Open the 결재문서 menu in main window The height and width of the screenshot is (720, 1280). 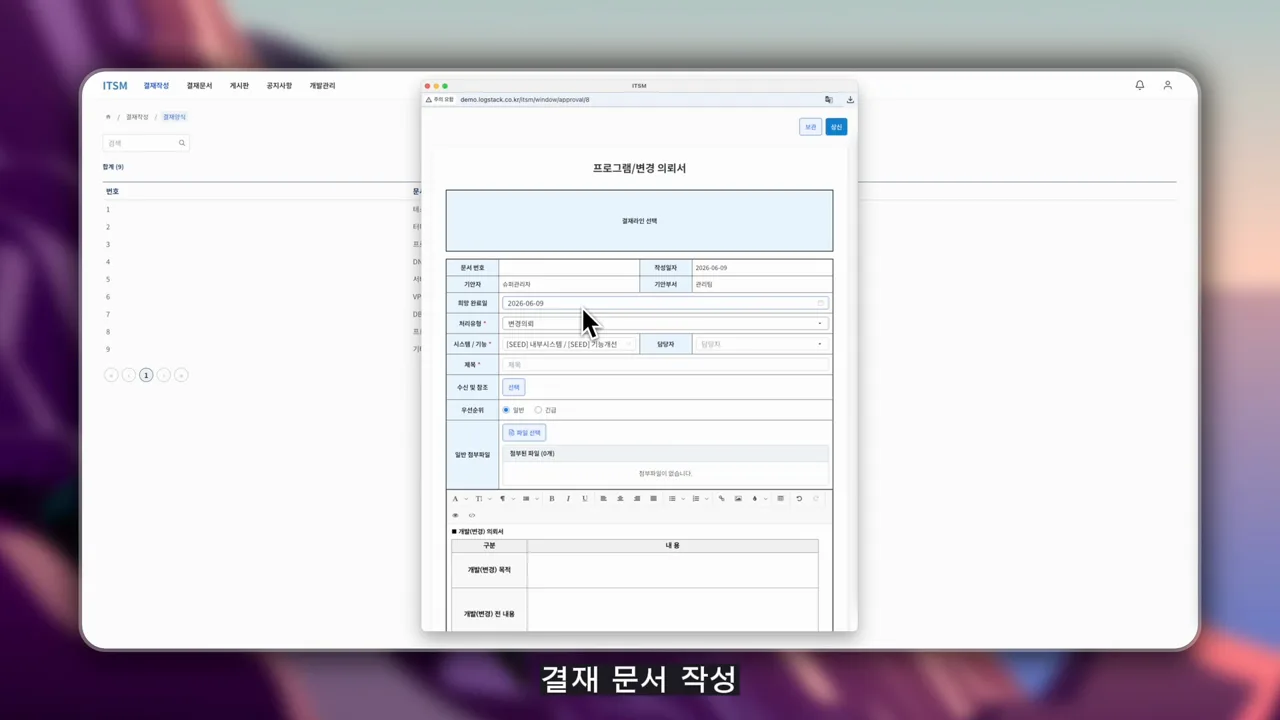click(199, 86)
